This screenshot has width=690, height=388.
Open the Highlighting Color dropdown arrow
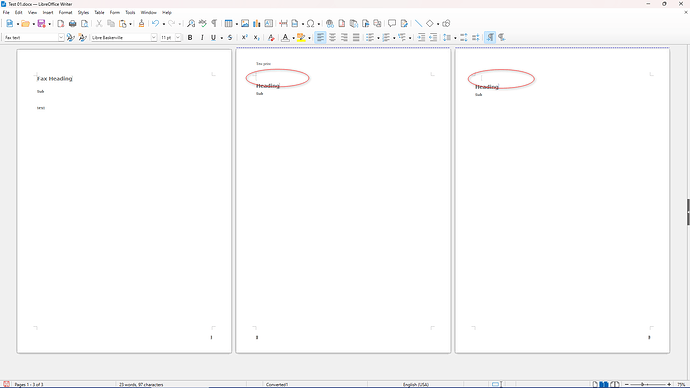[309, 38]
